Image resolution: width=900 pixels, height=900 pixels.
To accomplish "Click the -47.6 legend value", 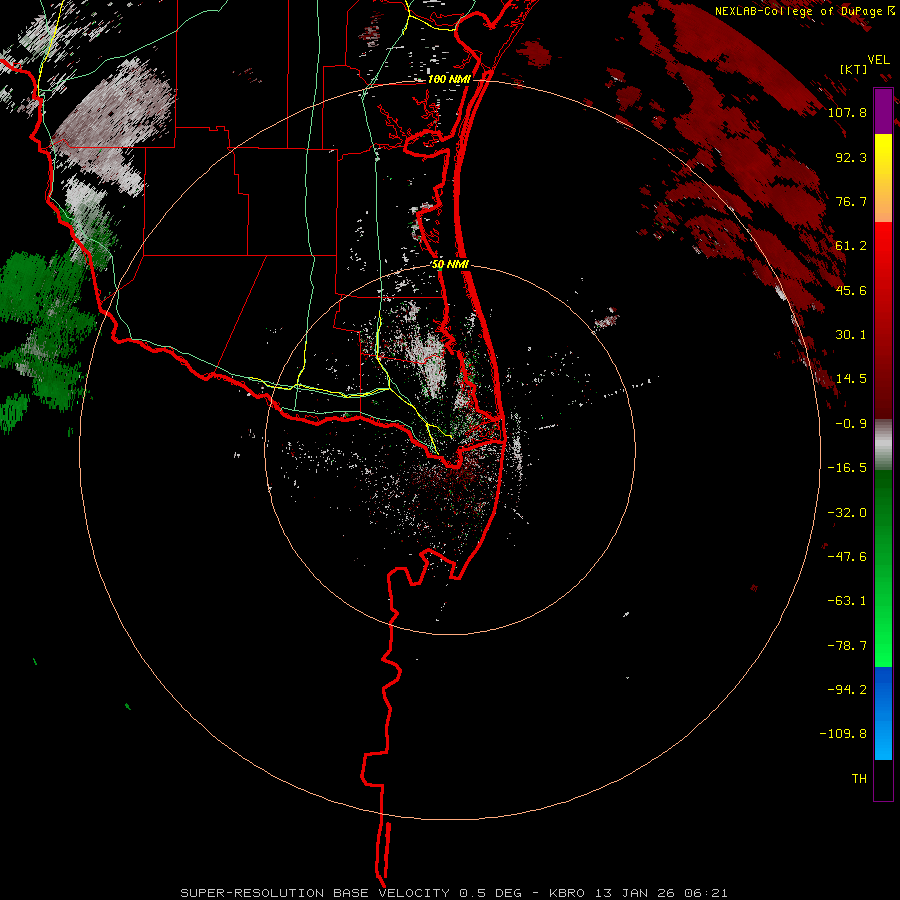I will pyautogui.click(x=847, y=557).
